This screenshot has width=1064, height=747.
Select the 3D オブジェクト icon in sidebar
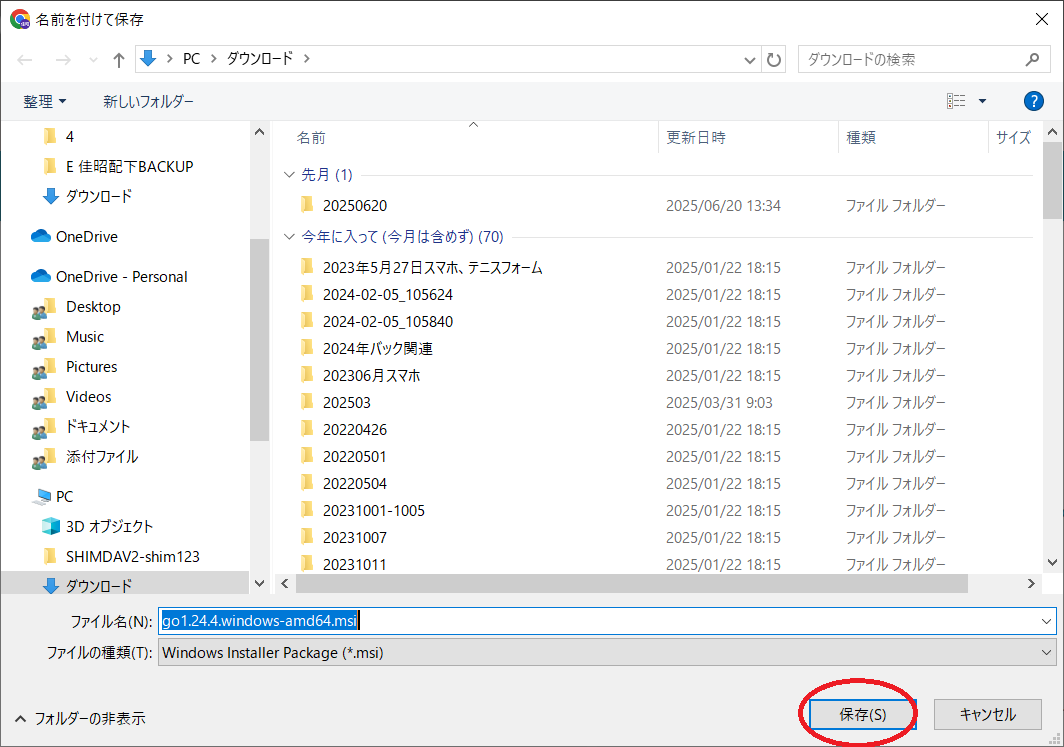[x=50, y=526]
